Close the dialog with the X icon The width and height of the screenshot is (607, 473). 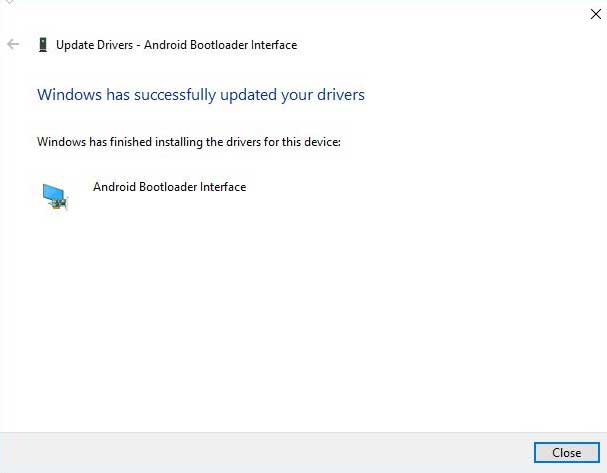click(x=595, y=14)
